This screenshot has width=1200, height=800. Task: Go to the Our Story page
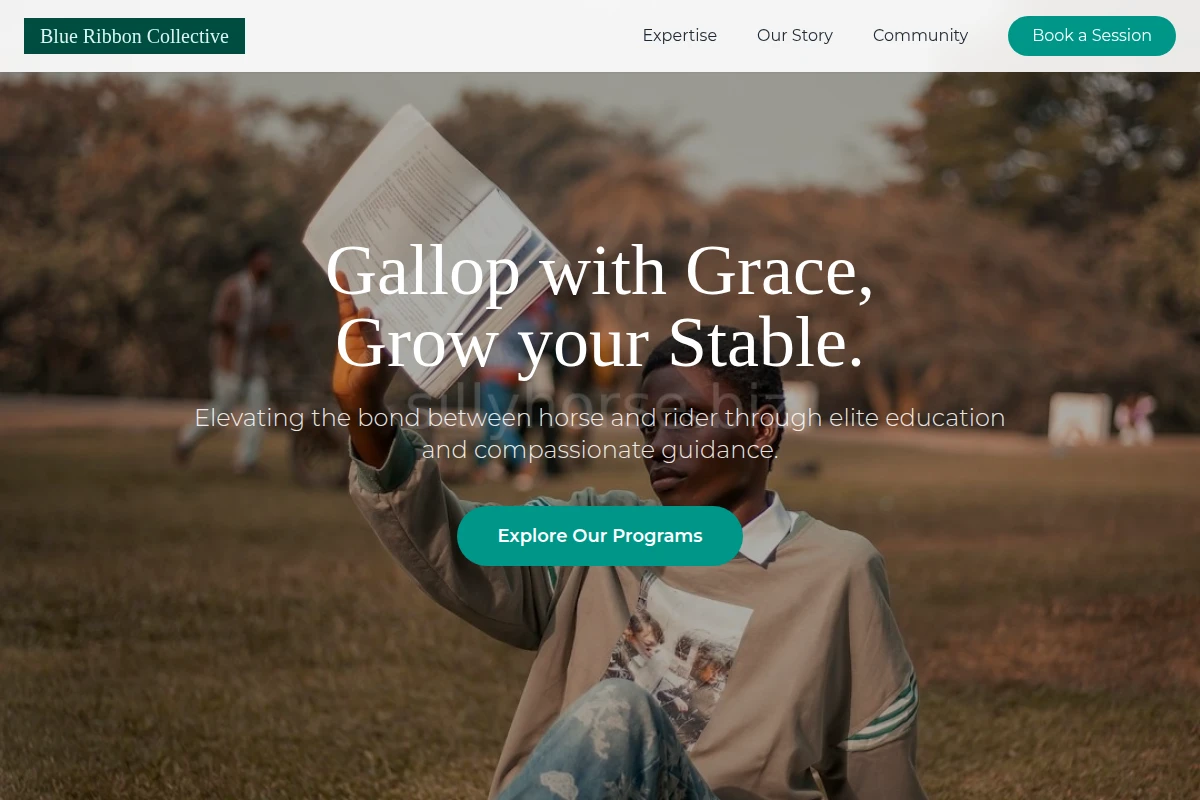tap(795, 36)
